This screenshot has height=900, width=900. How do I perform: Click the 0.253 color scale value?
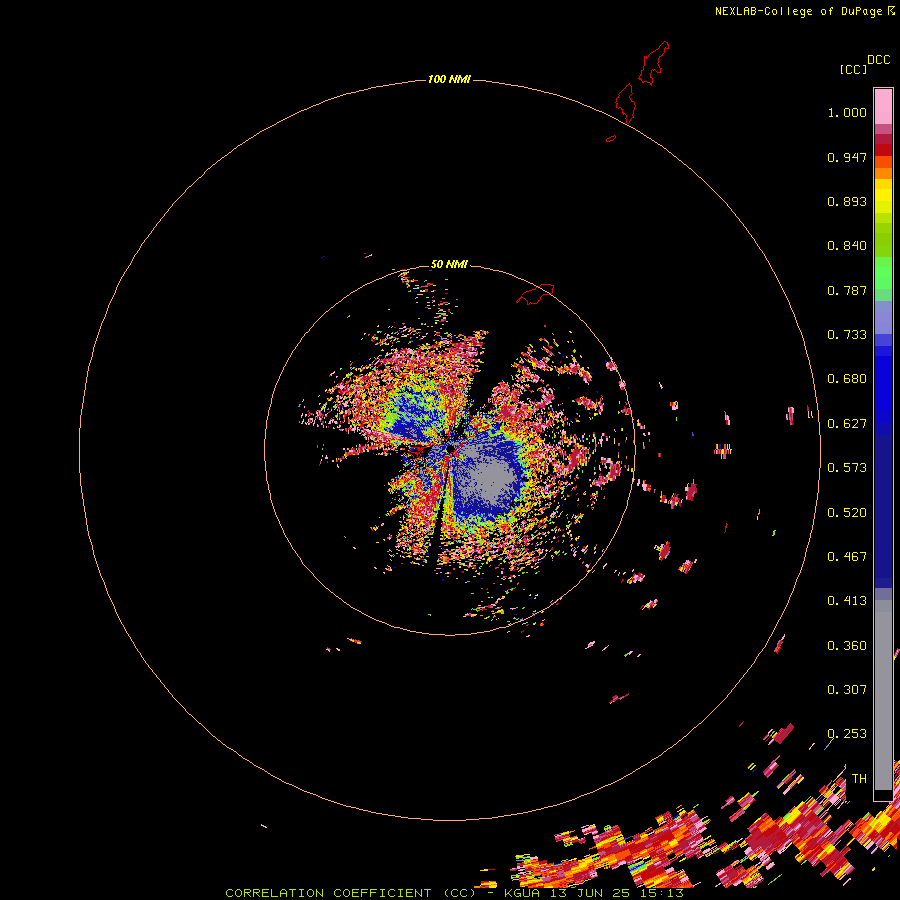(x=847, y=734)
